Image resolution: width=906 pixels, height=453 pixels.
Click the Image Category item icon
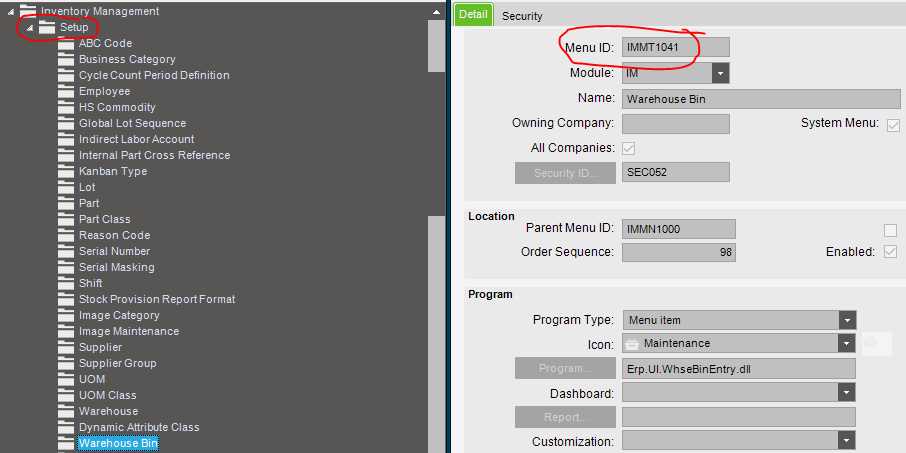[x=66, y=315]
